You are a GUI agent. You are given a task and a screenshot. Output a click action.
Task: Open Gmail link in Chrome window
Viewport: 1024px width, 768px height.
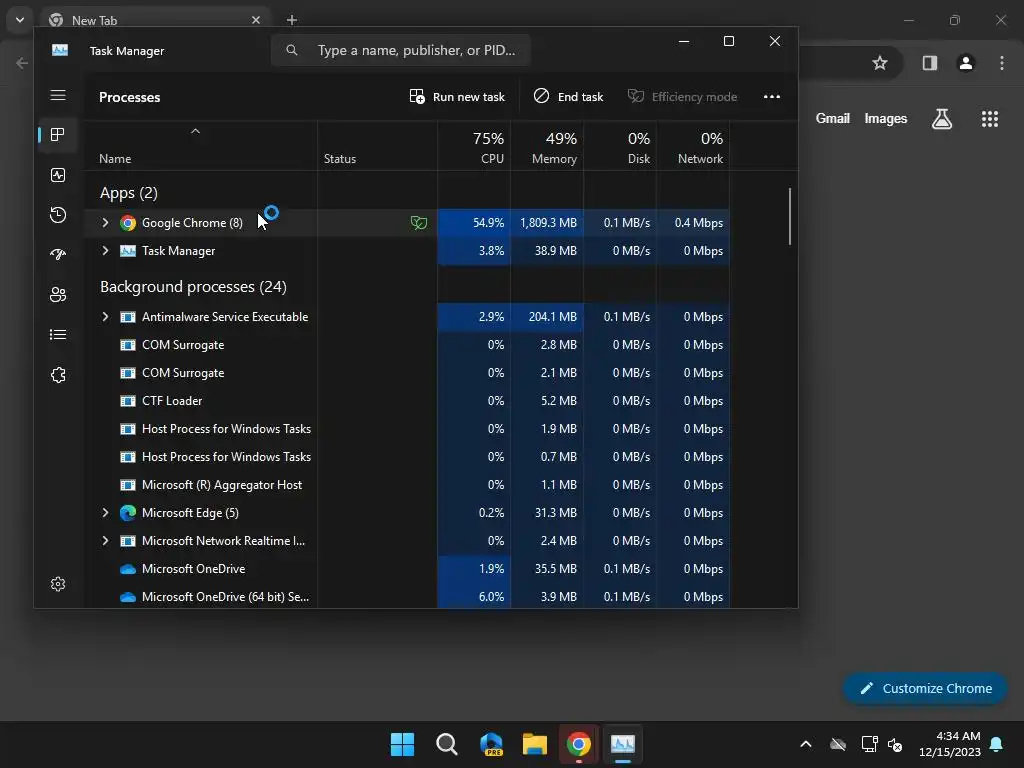coord(833,118)
